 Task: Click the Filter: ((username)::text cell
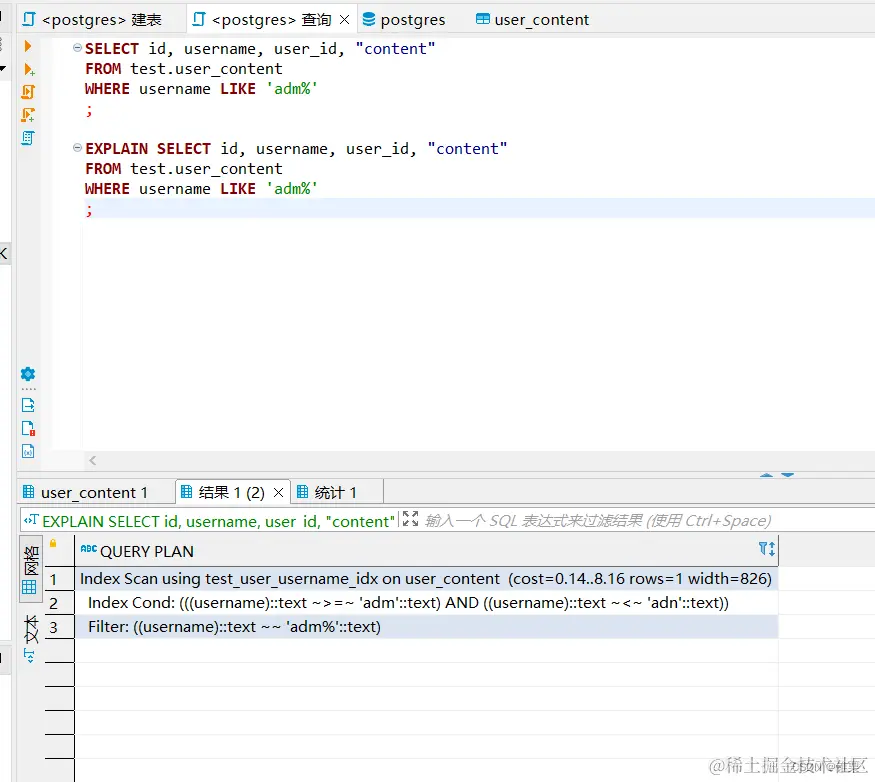click(426, 627)
